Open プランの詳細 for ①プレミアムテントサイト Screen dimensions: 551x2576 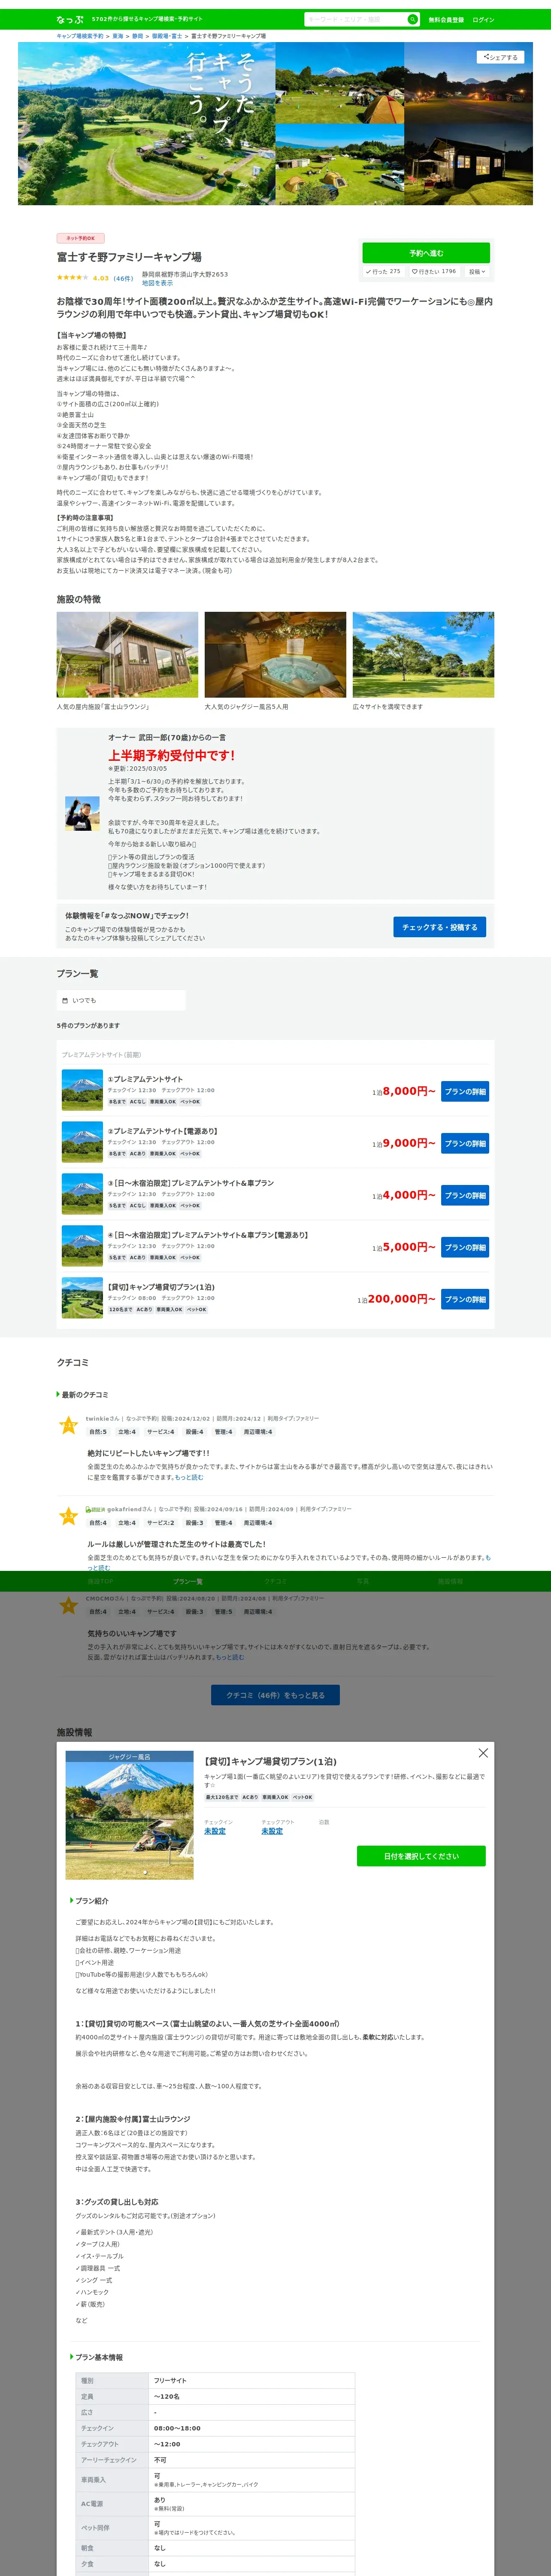[465, 1092]
